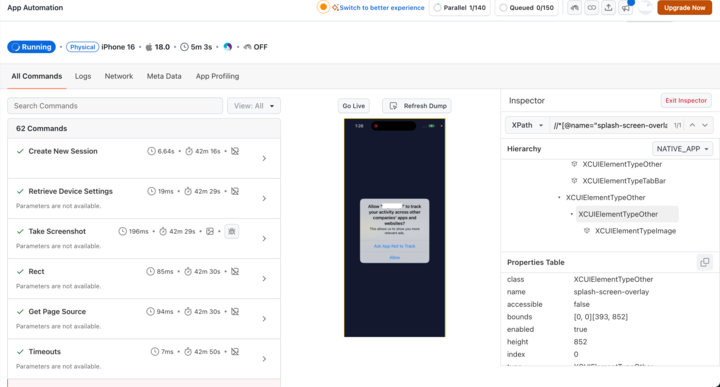720x387 pixels.
Task: Click the Refresh Dump icon
Action: pyautogui.click(x=393, y=106)
